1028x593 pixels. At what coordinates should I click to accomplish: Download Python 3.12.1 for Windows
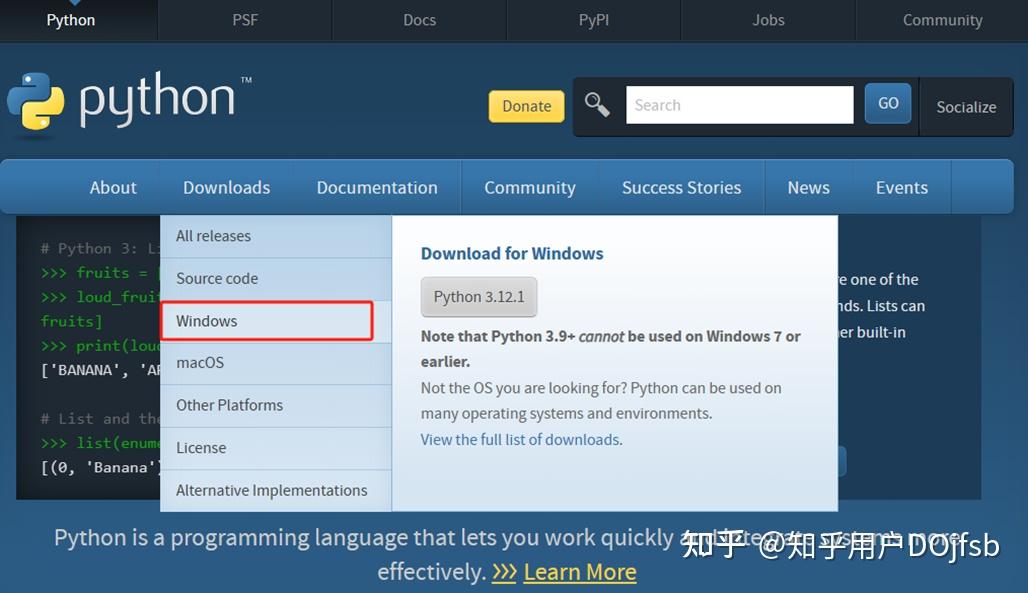point(478,296)
